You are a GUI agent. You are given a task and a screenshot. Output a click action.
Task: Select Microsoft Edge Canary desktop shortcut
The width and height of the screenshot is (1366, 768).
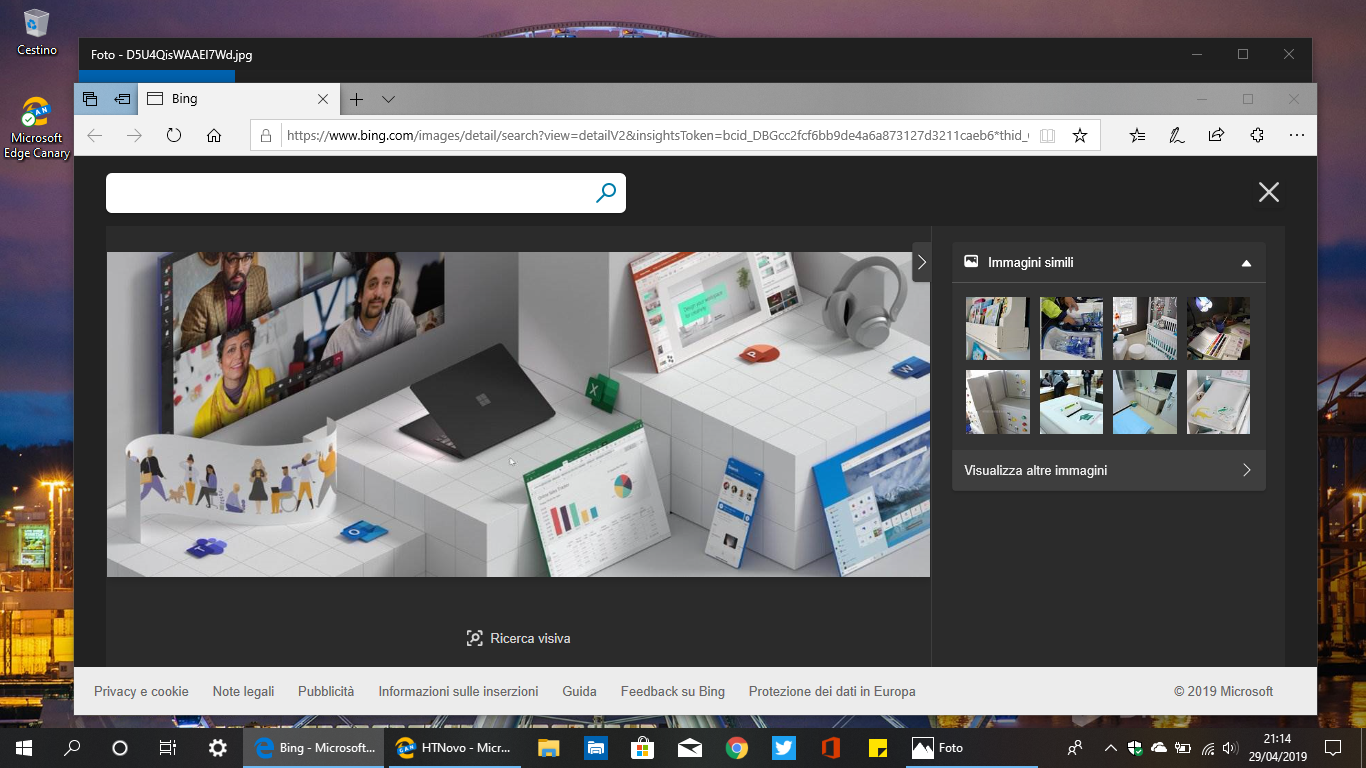click(37, 128)
